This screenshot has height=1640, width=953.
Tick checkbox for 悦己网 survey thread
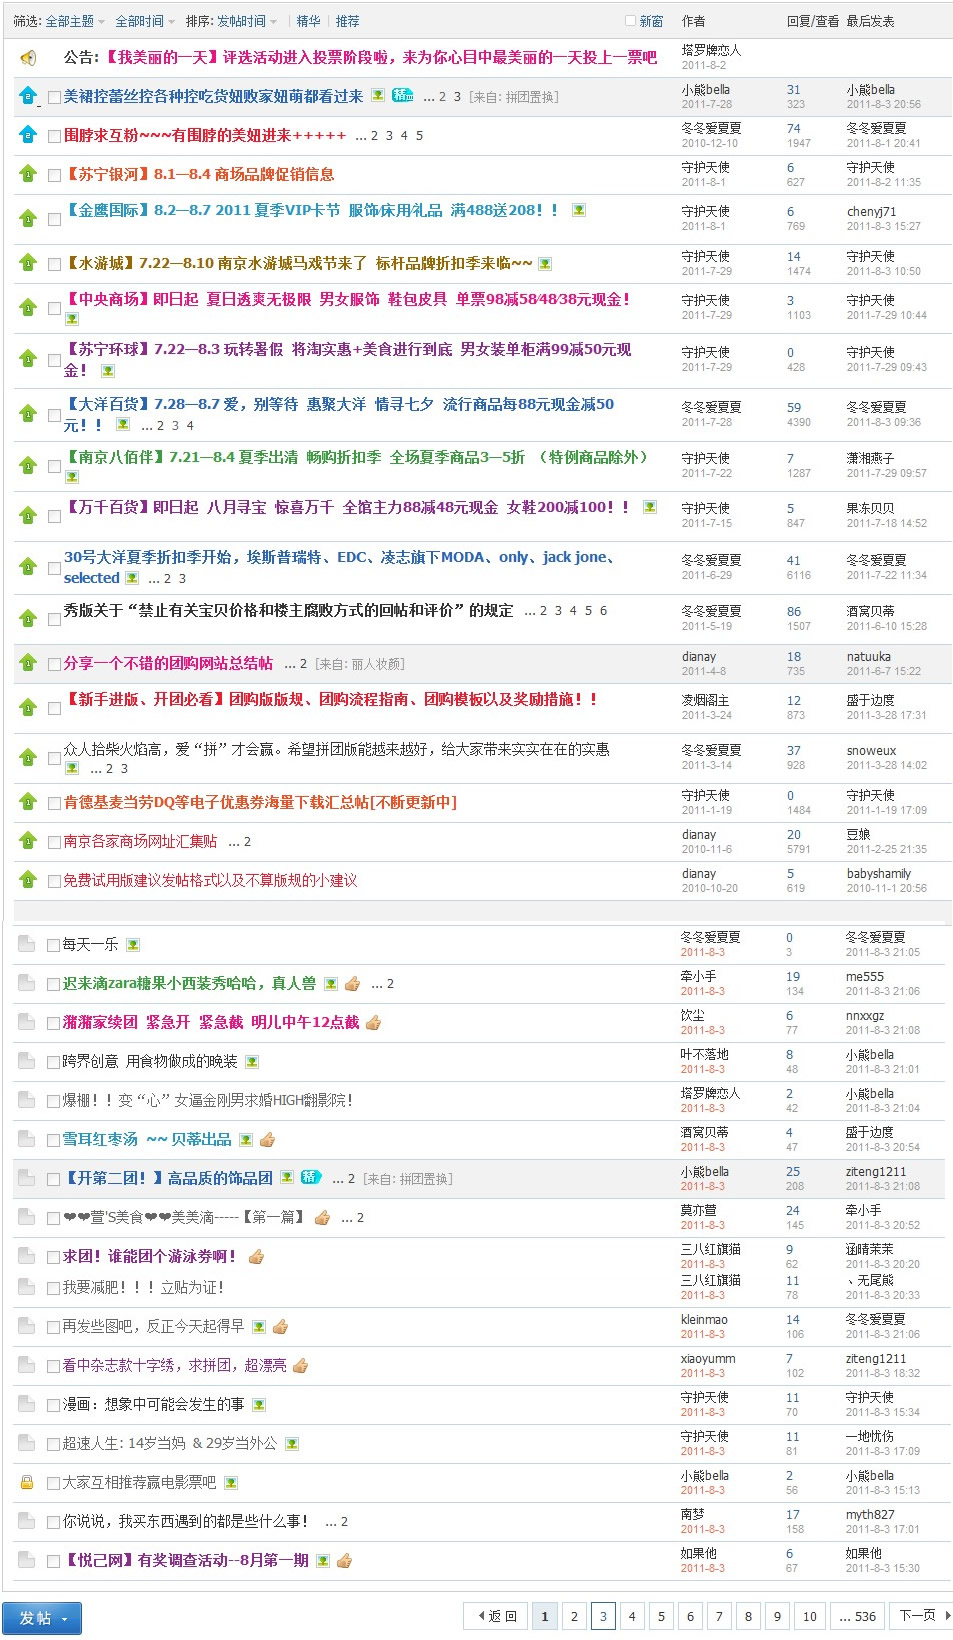click(x=54, y=1561)
